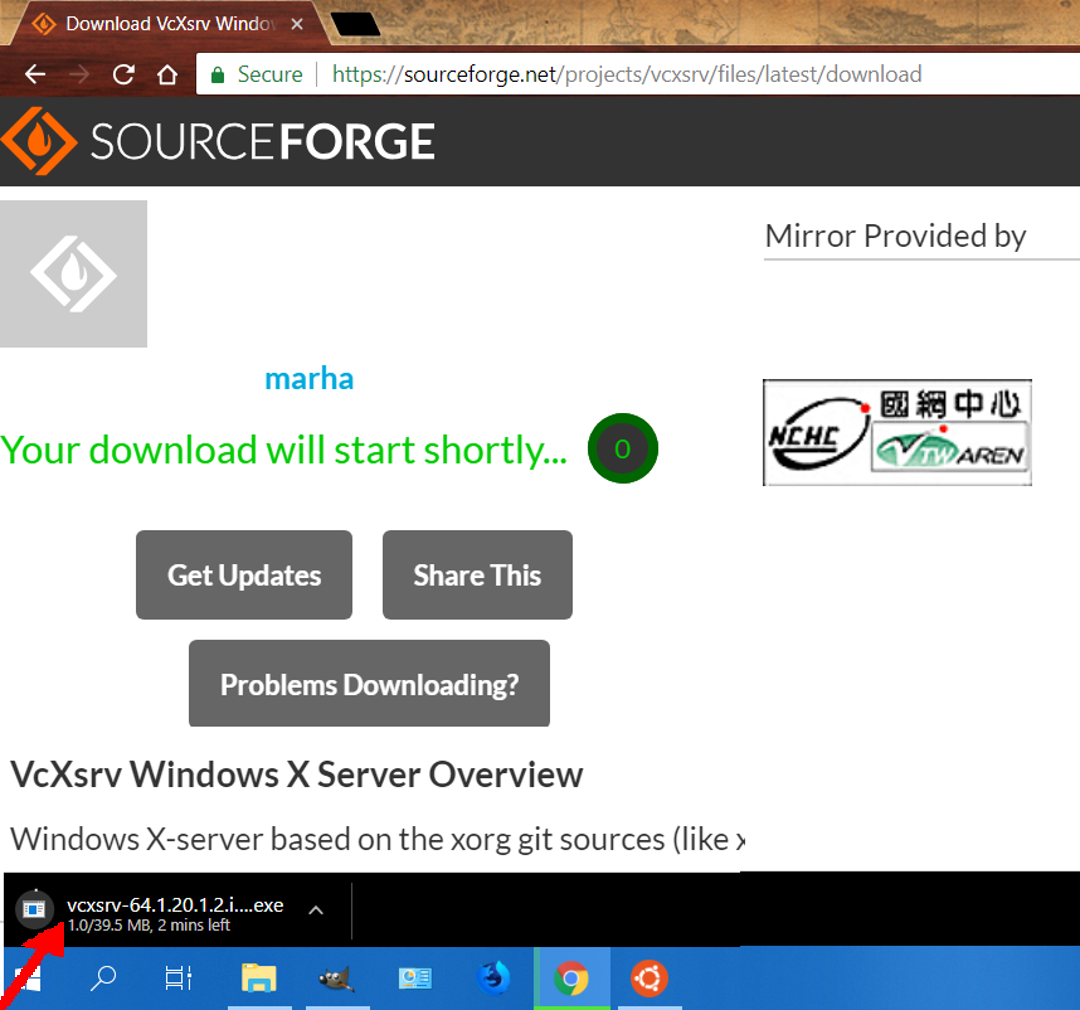Click 'VcXsrv Windows X Server Overview' heading
Viewport: 1080px width, 1010px height.
(297, 774)
